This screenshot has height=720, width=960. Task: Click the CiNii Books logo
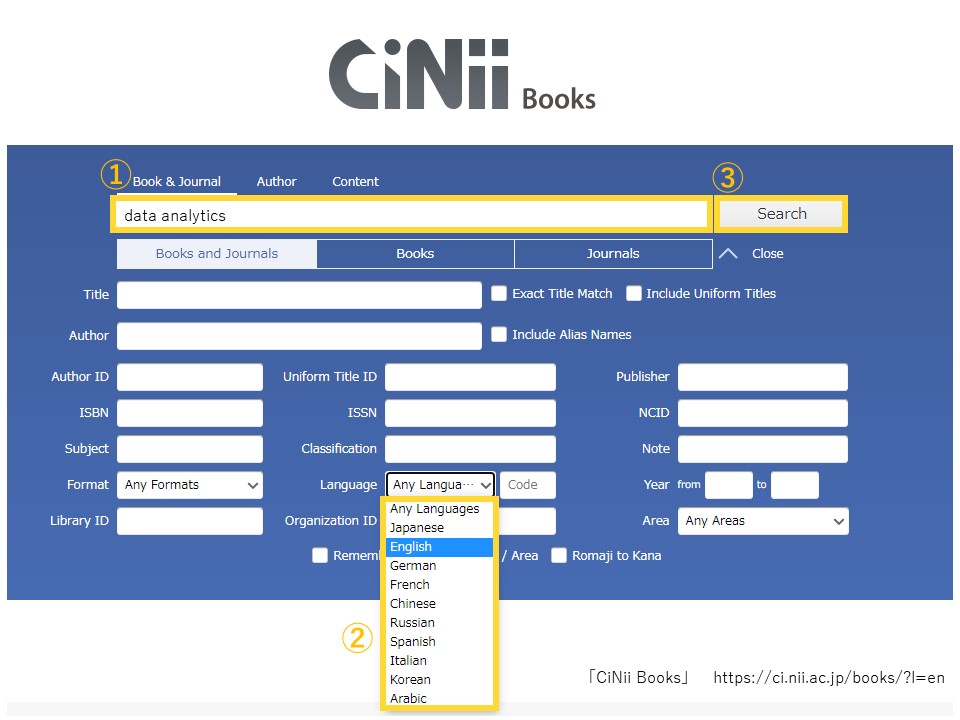click(462, 76)
